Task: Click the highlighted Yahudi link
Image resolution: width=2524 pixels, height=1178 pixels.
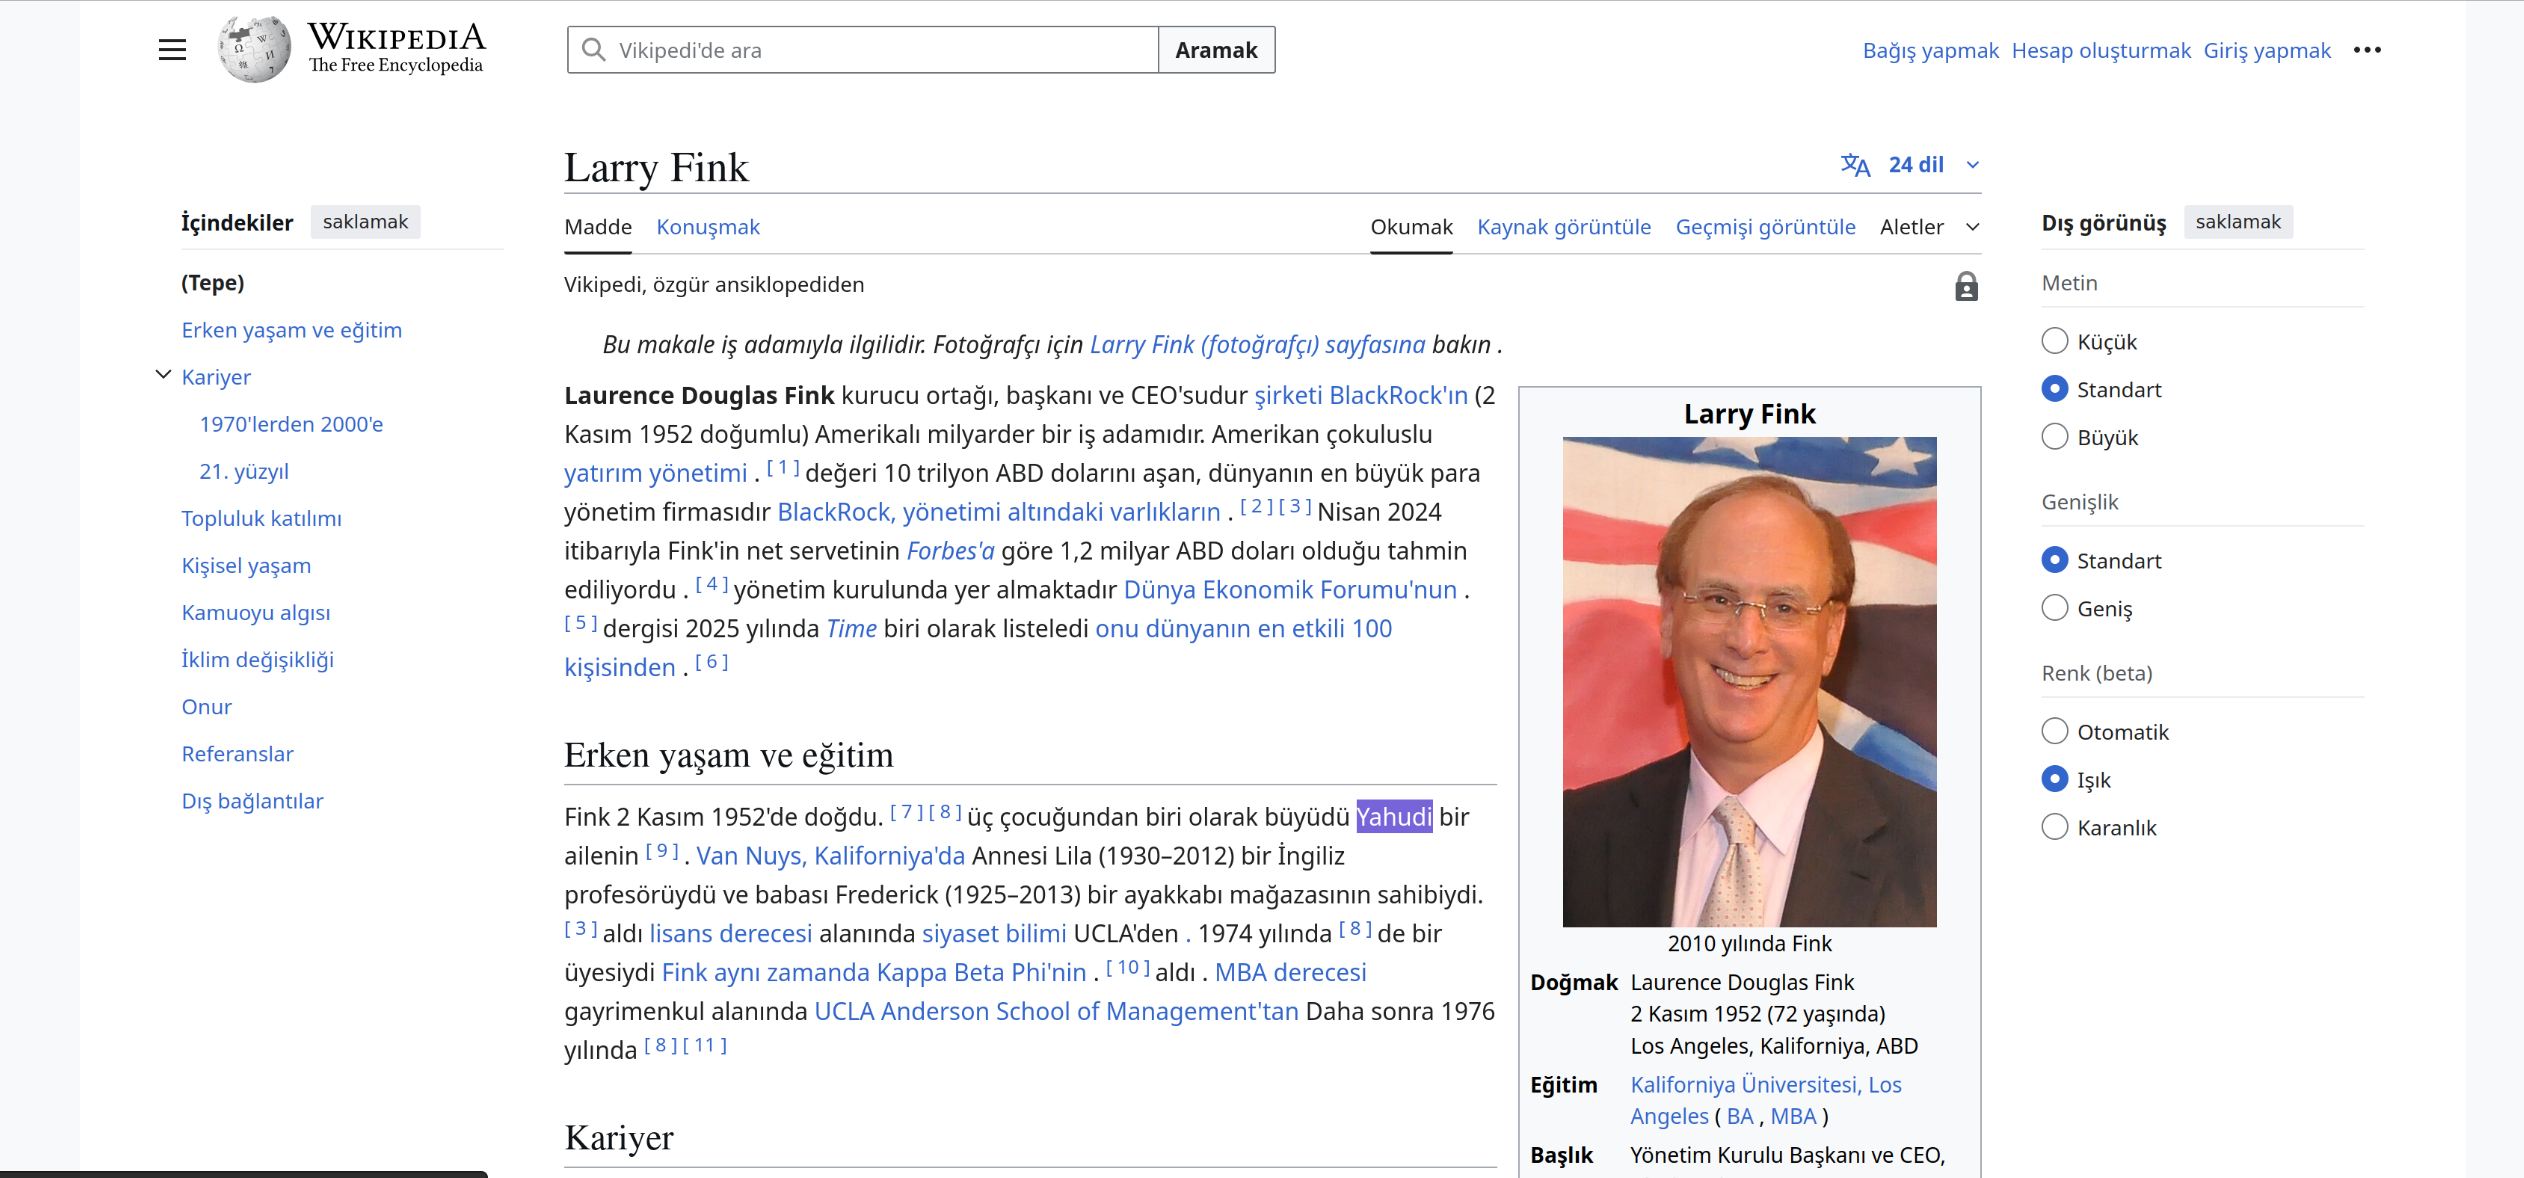Action: tap(1394, 817)
